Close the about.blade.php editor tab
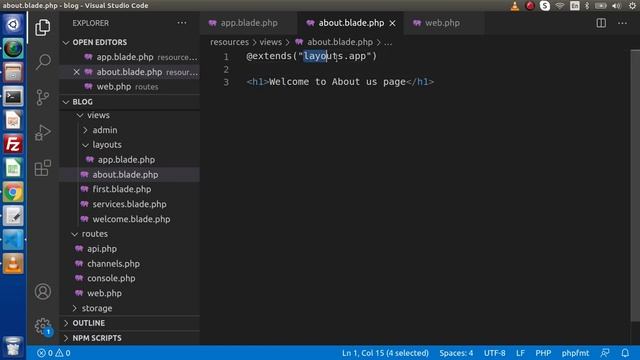The height and width of the screenshot is (360, 640). [392, 23]
